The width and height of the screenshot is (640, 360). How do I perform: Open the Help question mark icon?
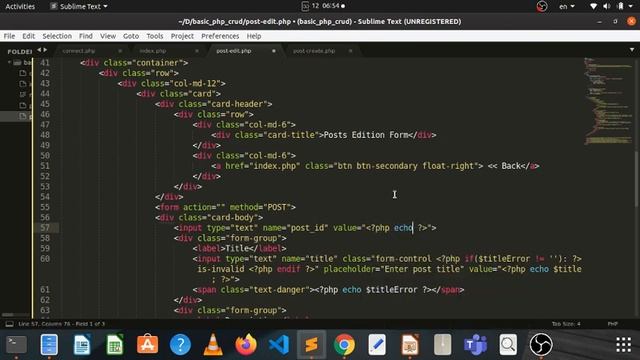pos(180,344)
